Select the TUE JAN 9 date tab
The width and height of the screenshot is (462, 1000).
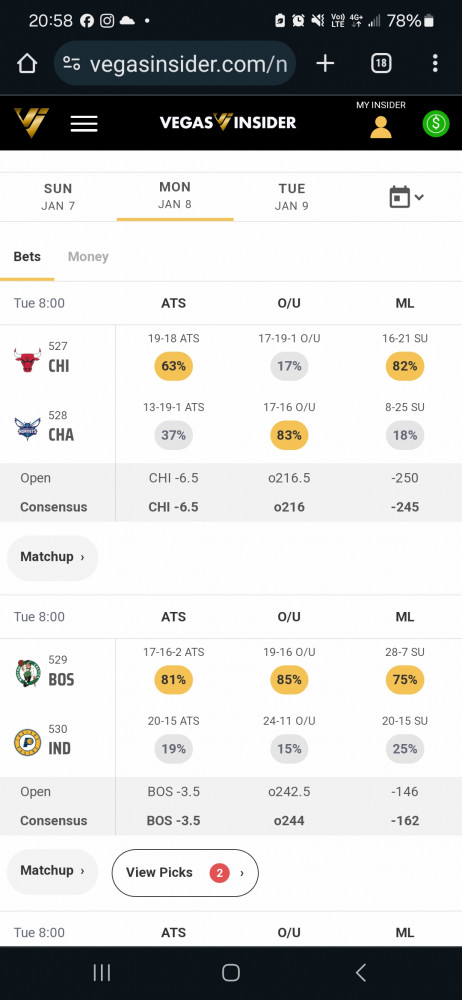(x=292, y=196)
